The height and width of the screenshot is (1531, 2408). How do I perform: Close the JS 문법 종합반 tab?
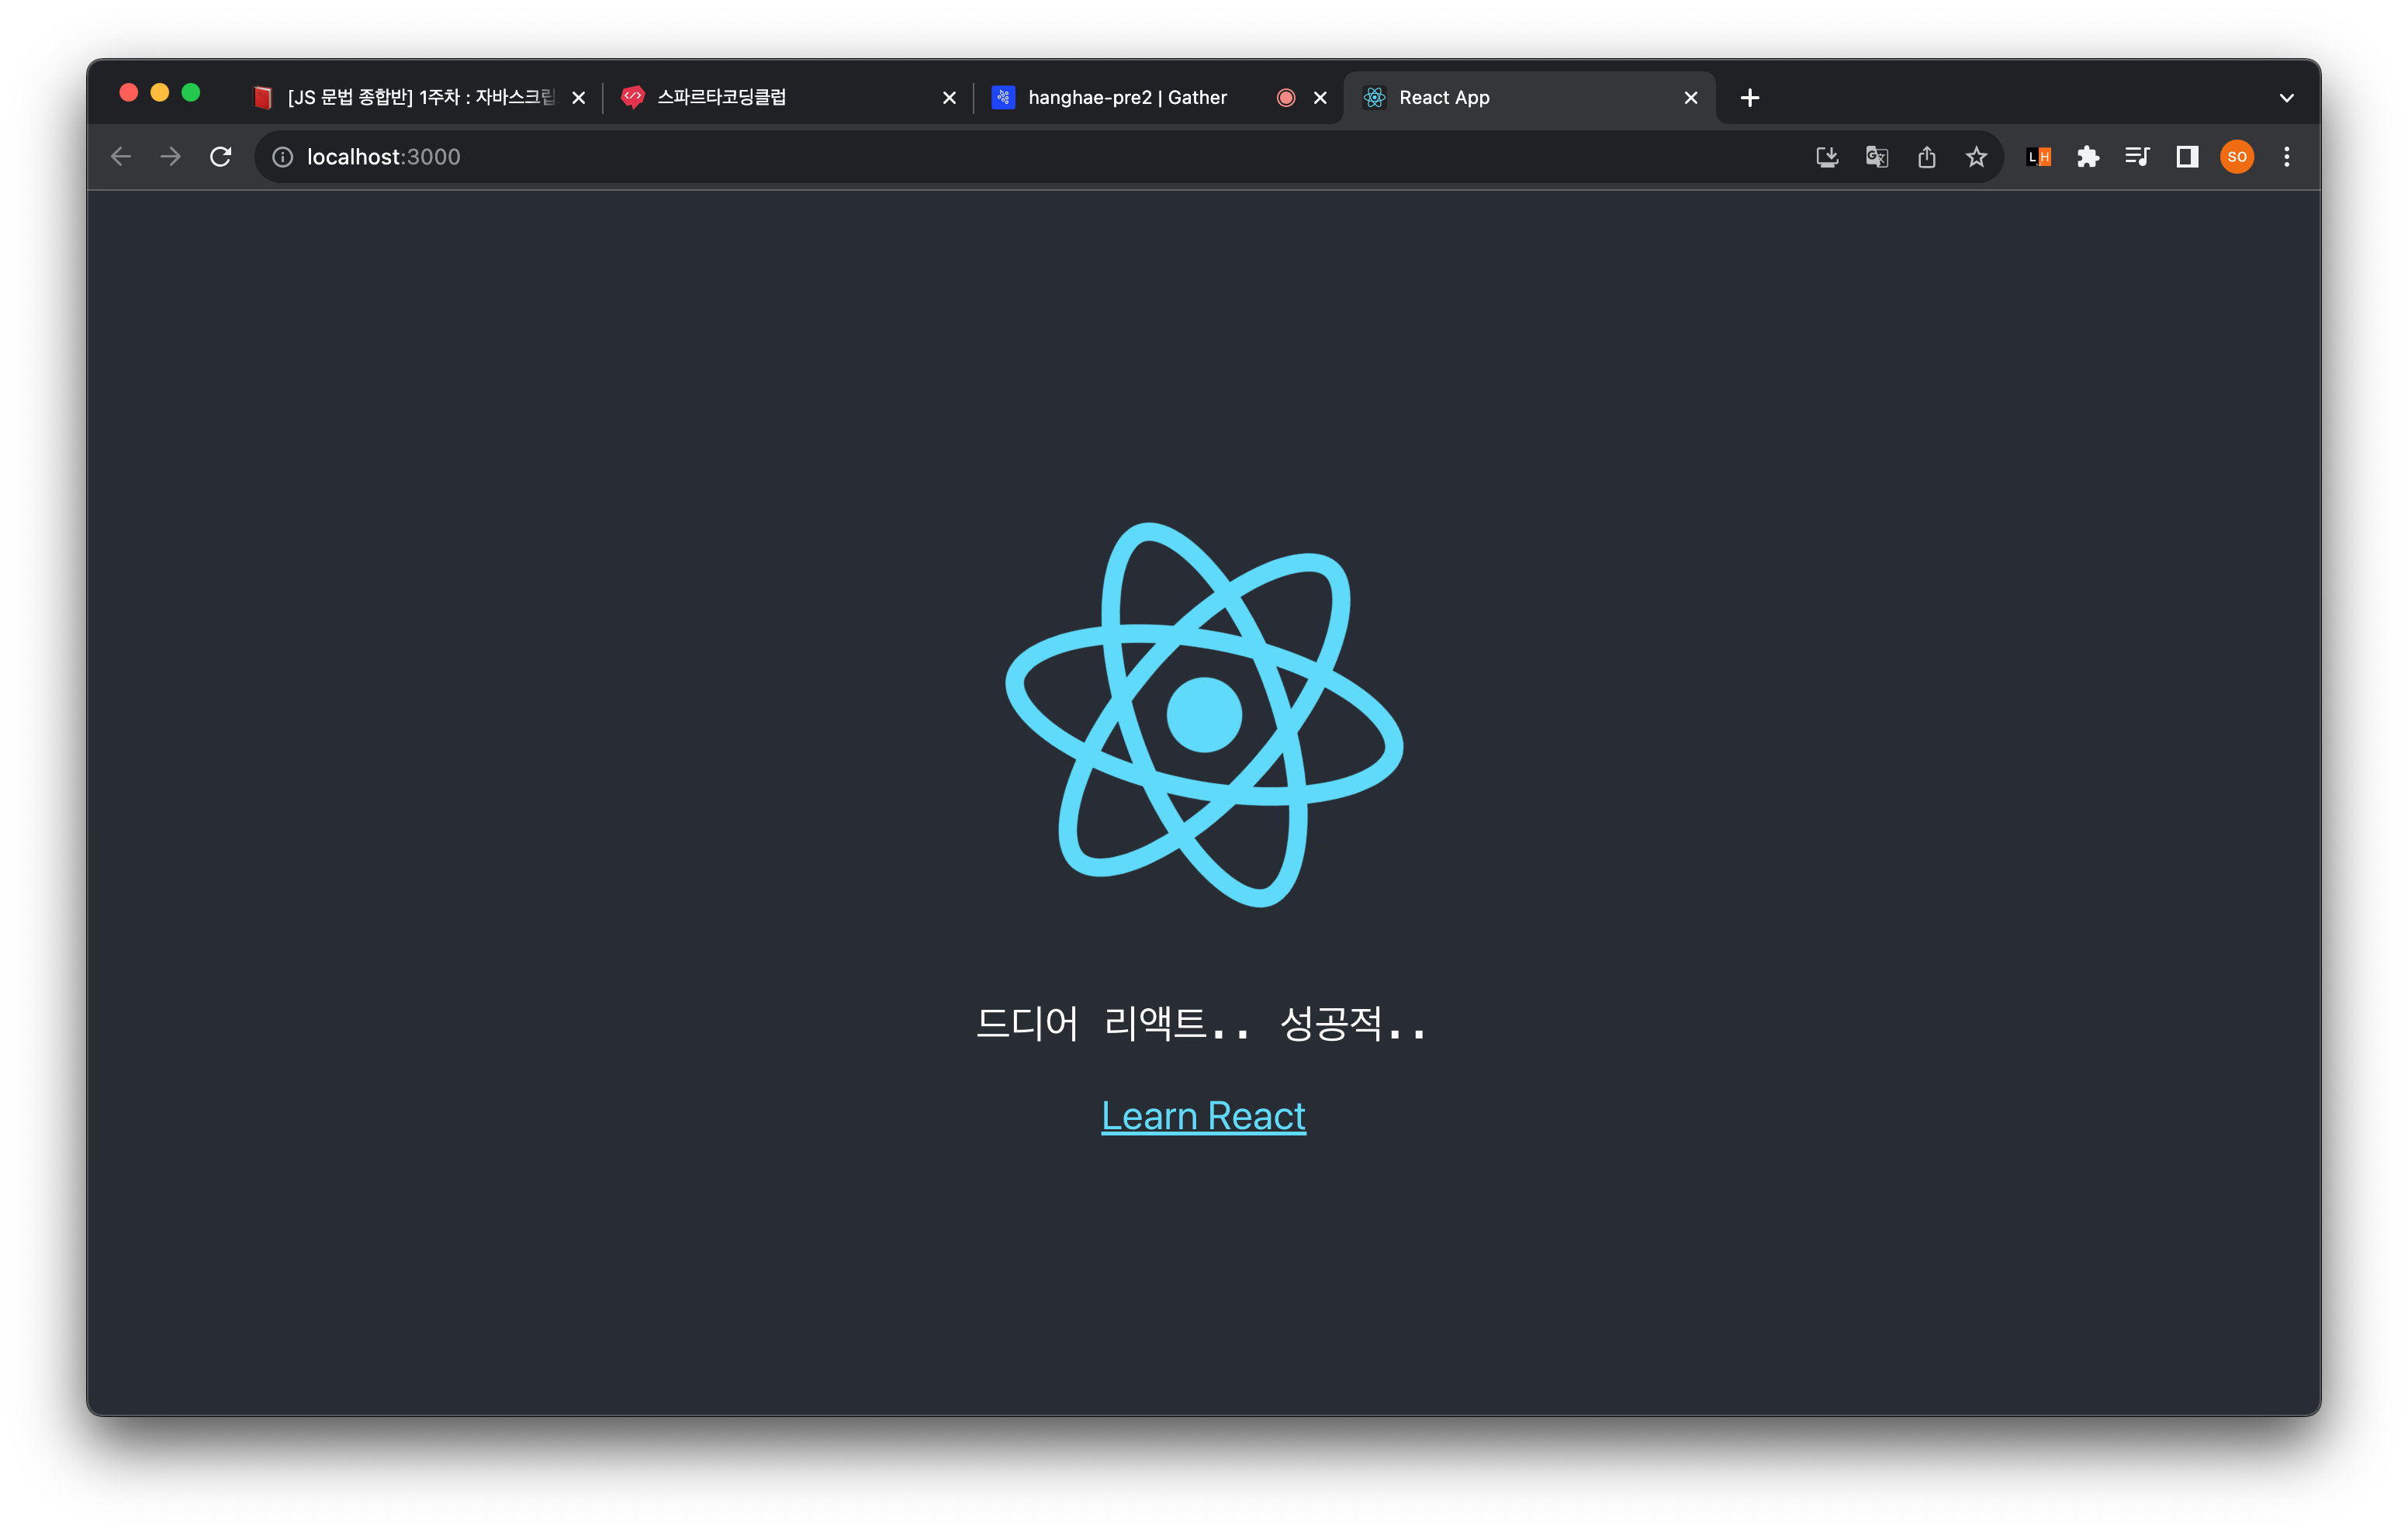point(578,98)
